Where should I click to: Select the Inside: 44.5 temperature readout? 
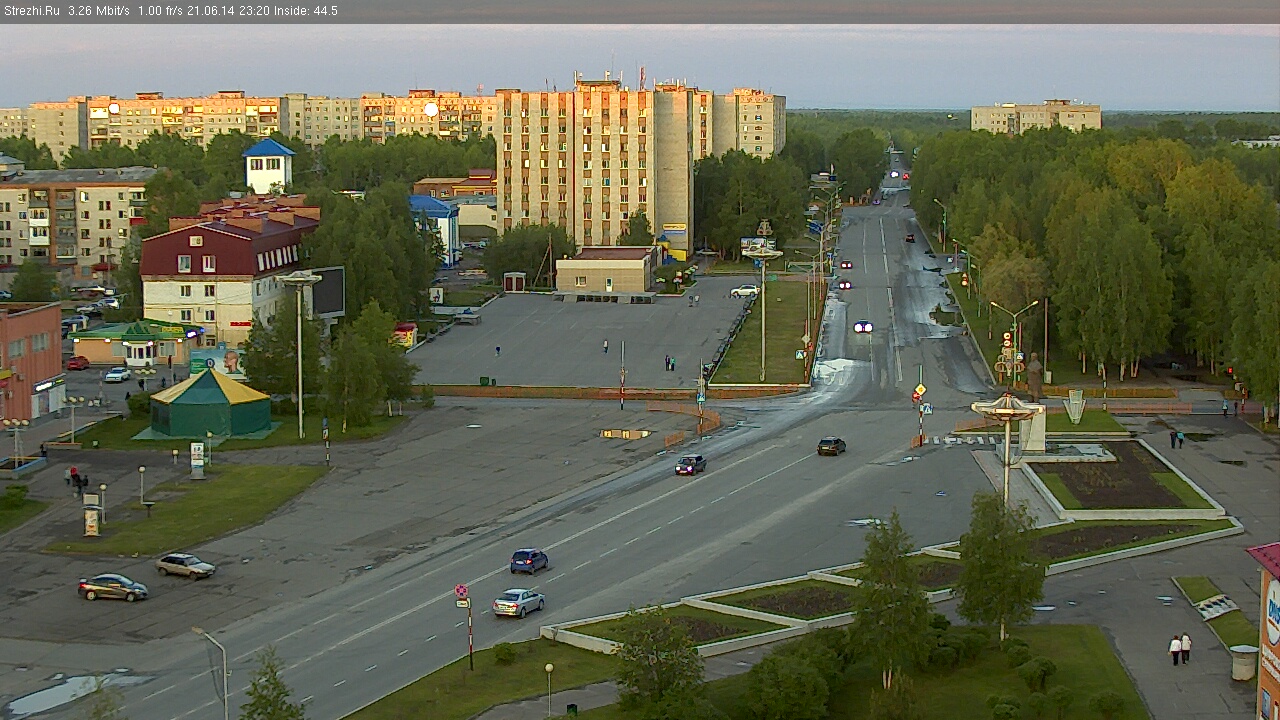304,11
